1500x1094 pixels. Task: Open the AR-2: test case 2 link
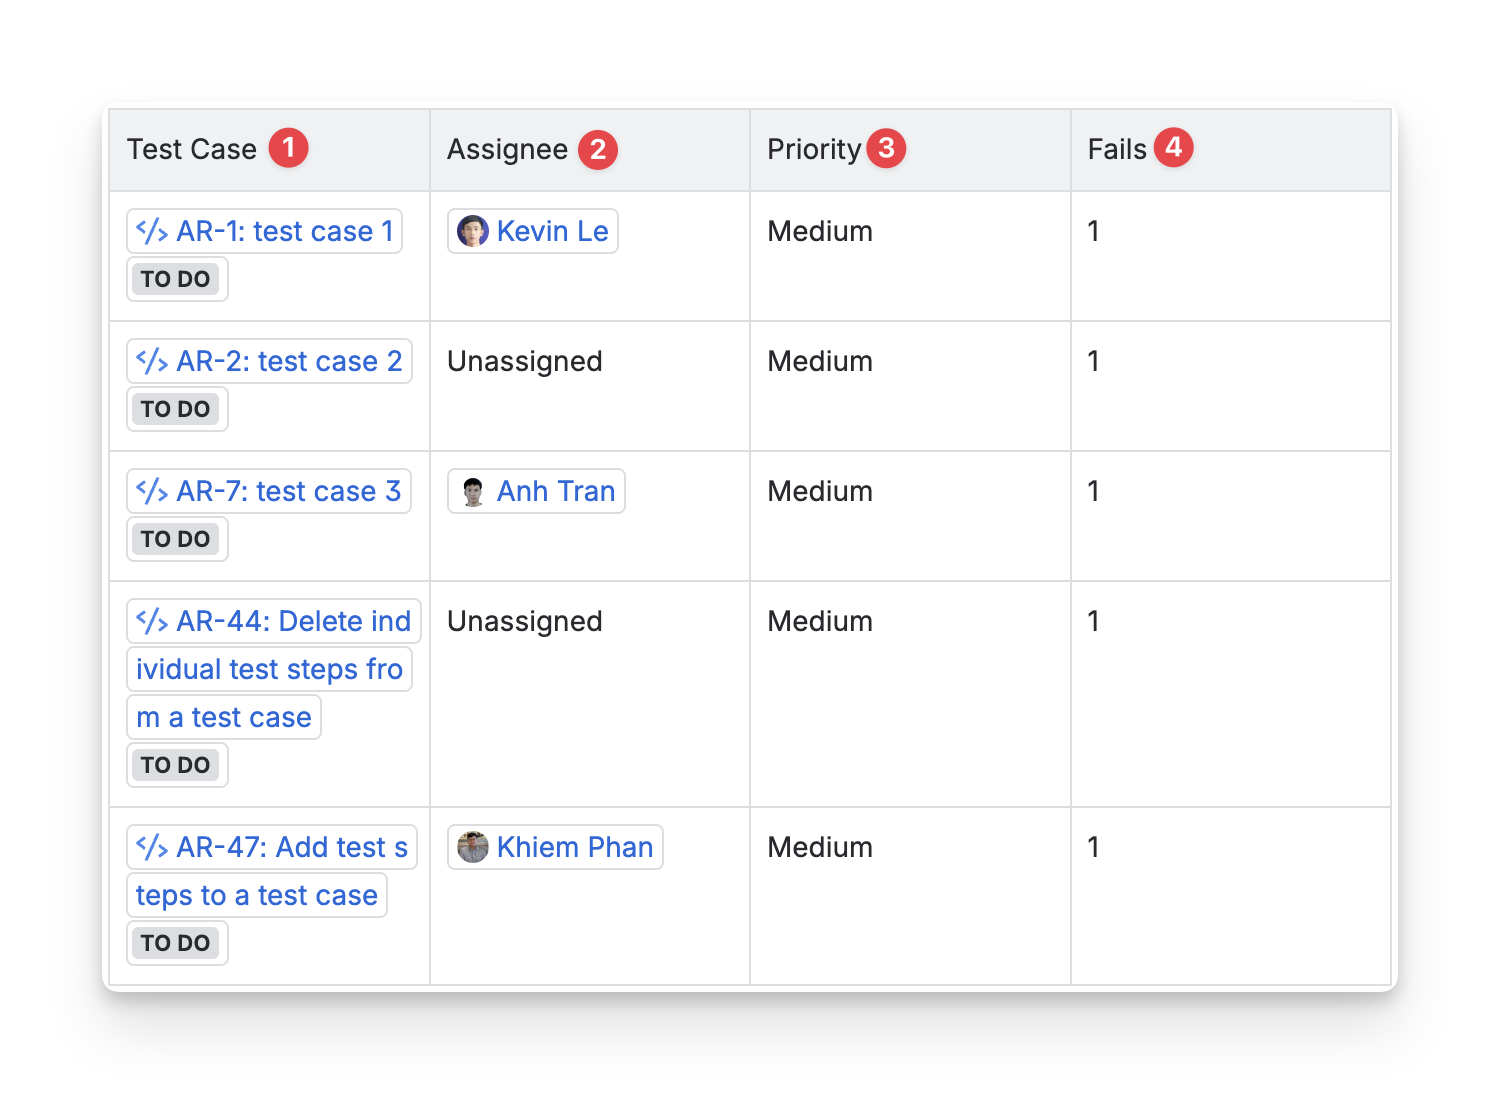point(289,361)
